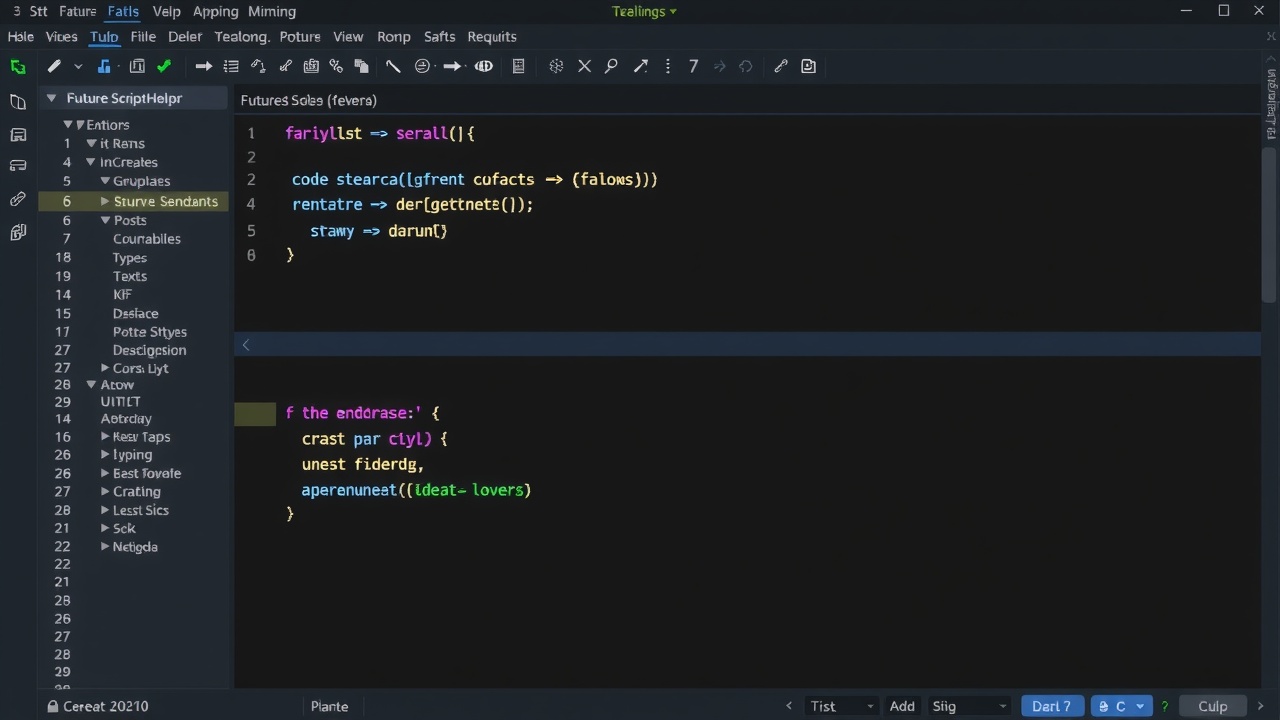Select the Countables tree item
Screen dimensions: 1280x720
(147, 239)
